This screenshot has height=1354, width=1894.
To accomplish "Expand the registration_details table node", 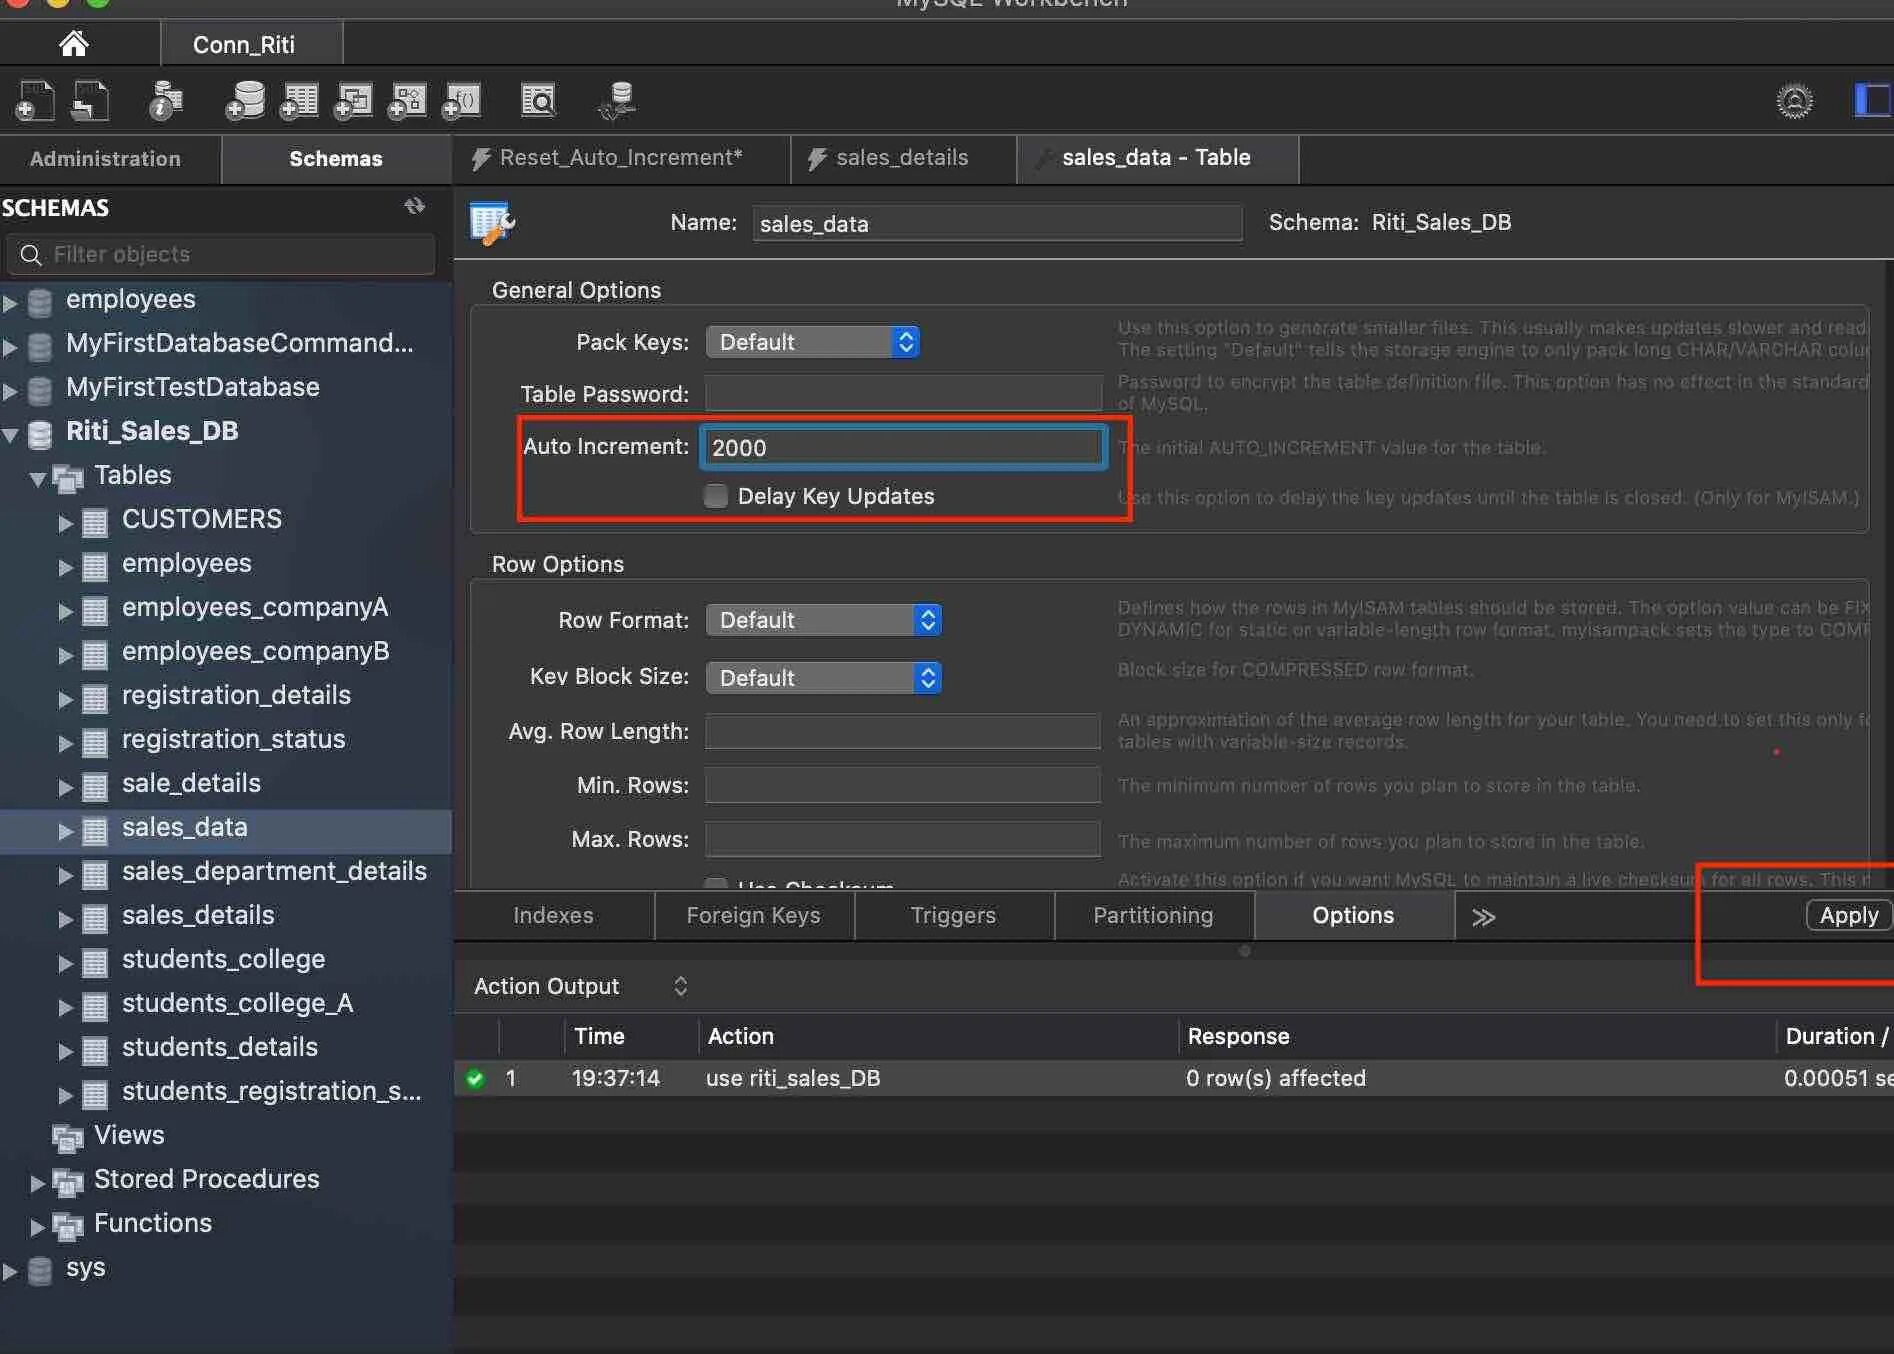I will pos(66,698).
